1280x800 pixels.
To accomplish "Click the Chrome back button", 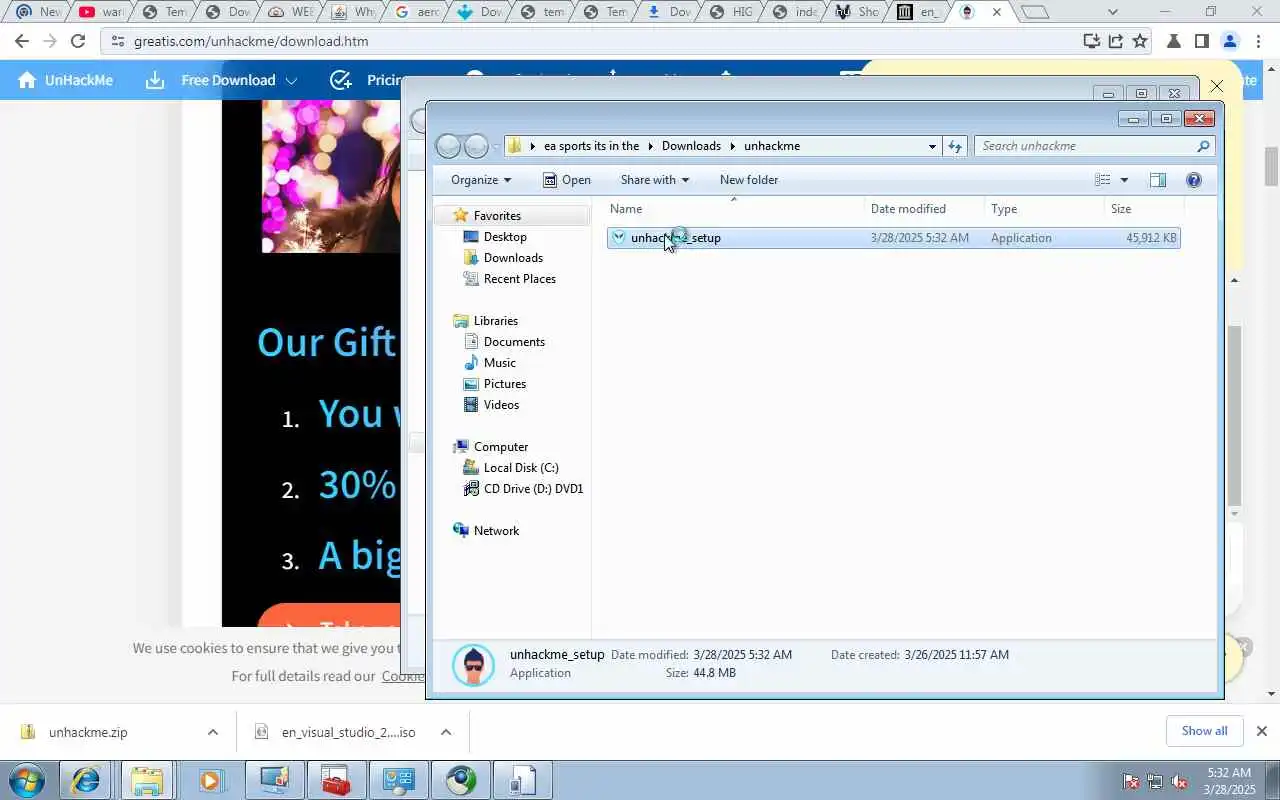I will pyautogui.click(x=22, y=41).
